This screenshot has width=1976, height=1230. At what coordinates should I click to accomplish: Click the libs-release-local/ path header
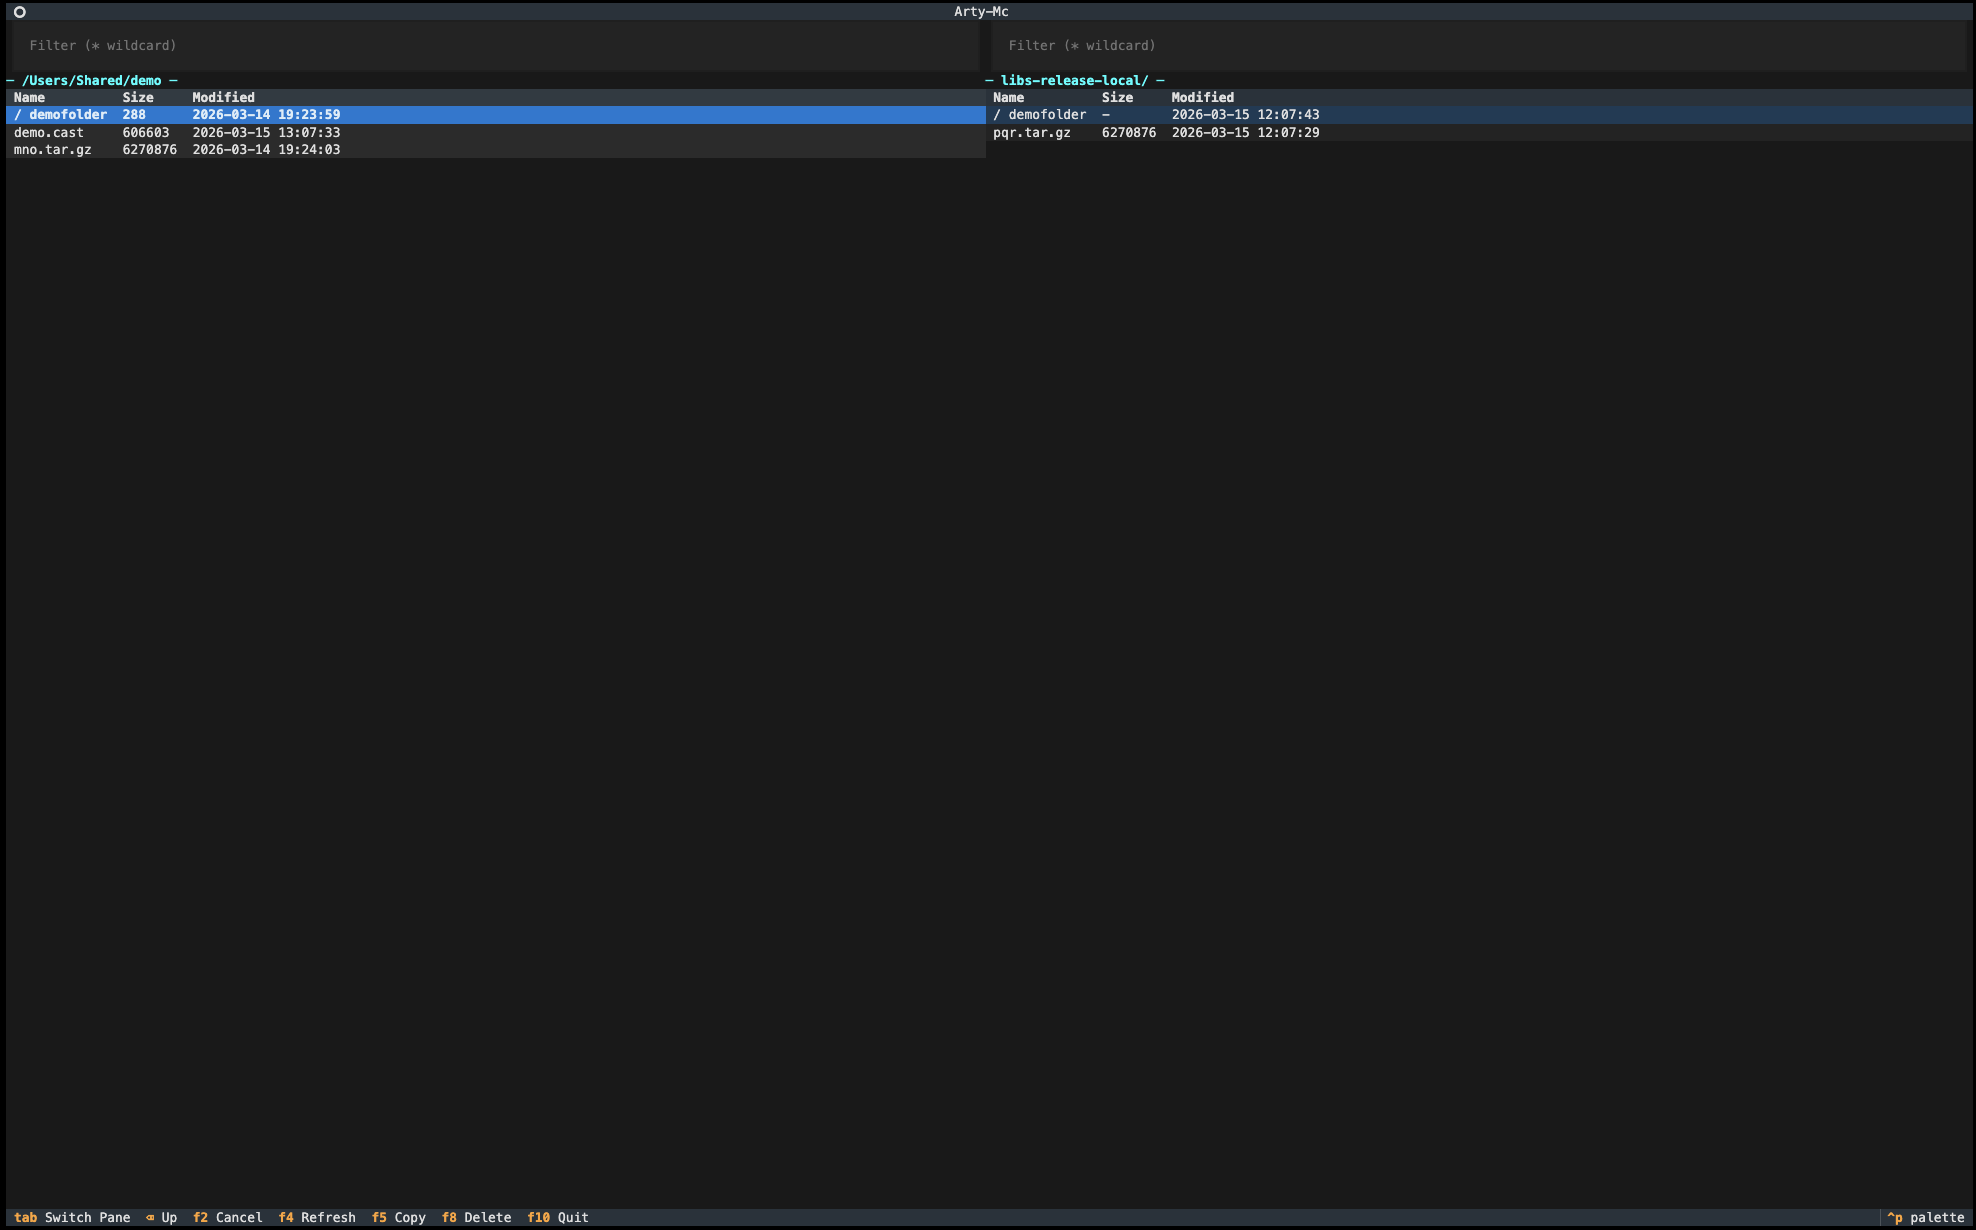1074,81
